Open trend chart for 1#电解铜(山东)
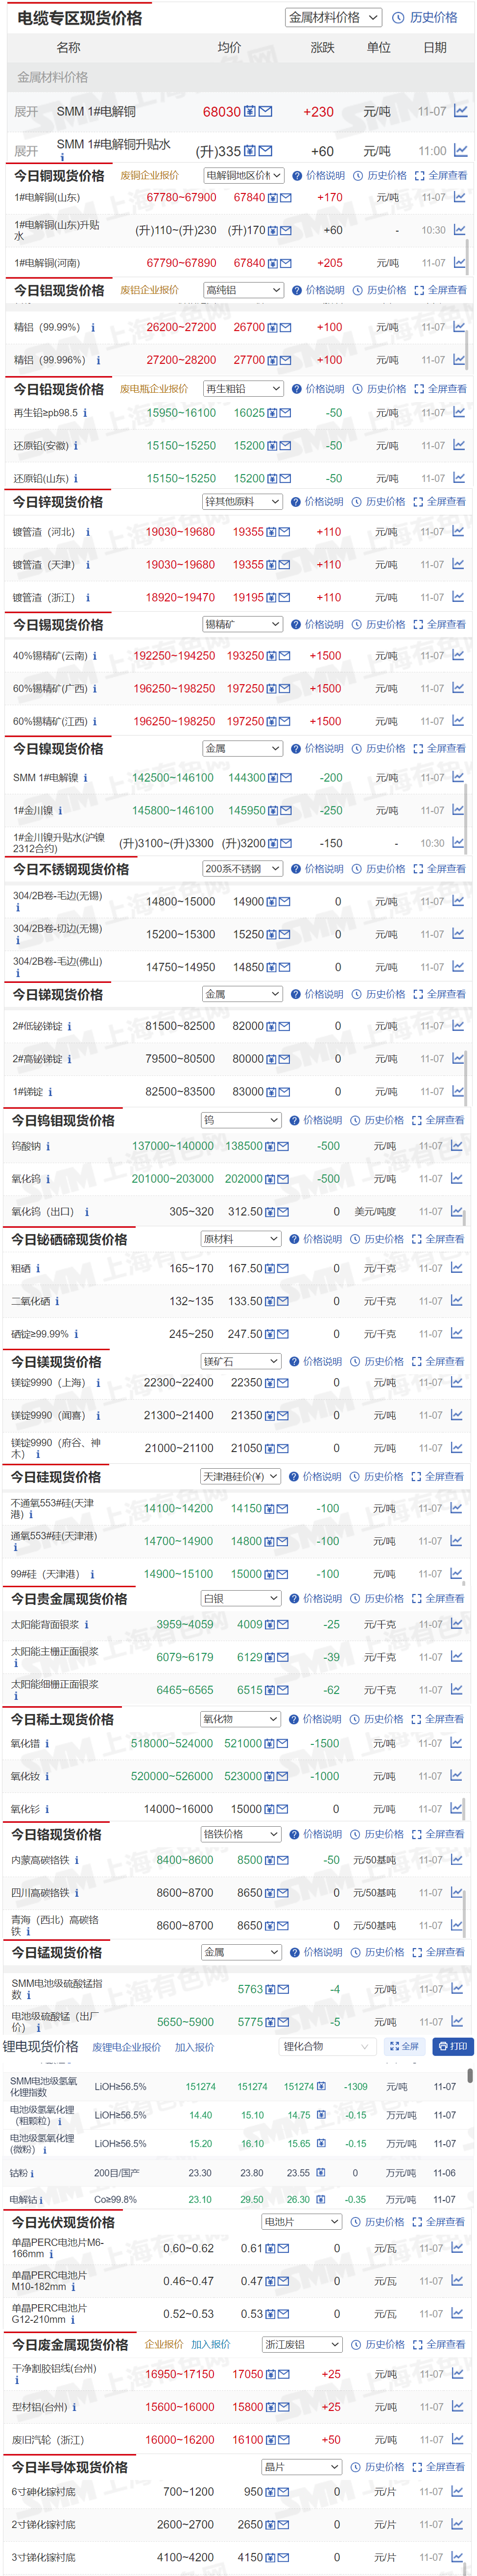This screenshot has width=477, height=2576. [459, 197]
